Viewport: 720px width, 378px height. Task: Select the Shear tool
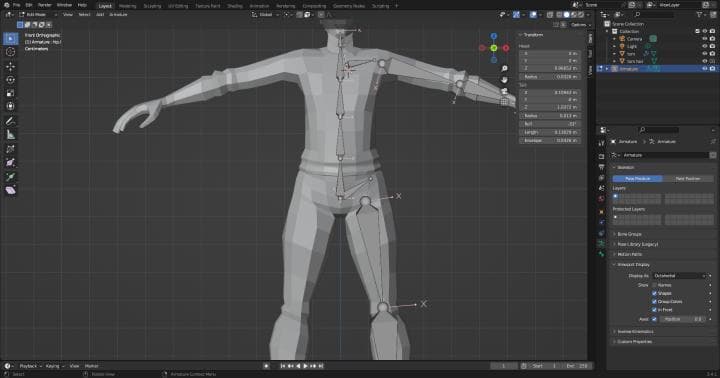(10, 190)
